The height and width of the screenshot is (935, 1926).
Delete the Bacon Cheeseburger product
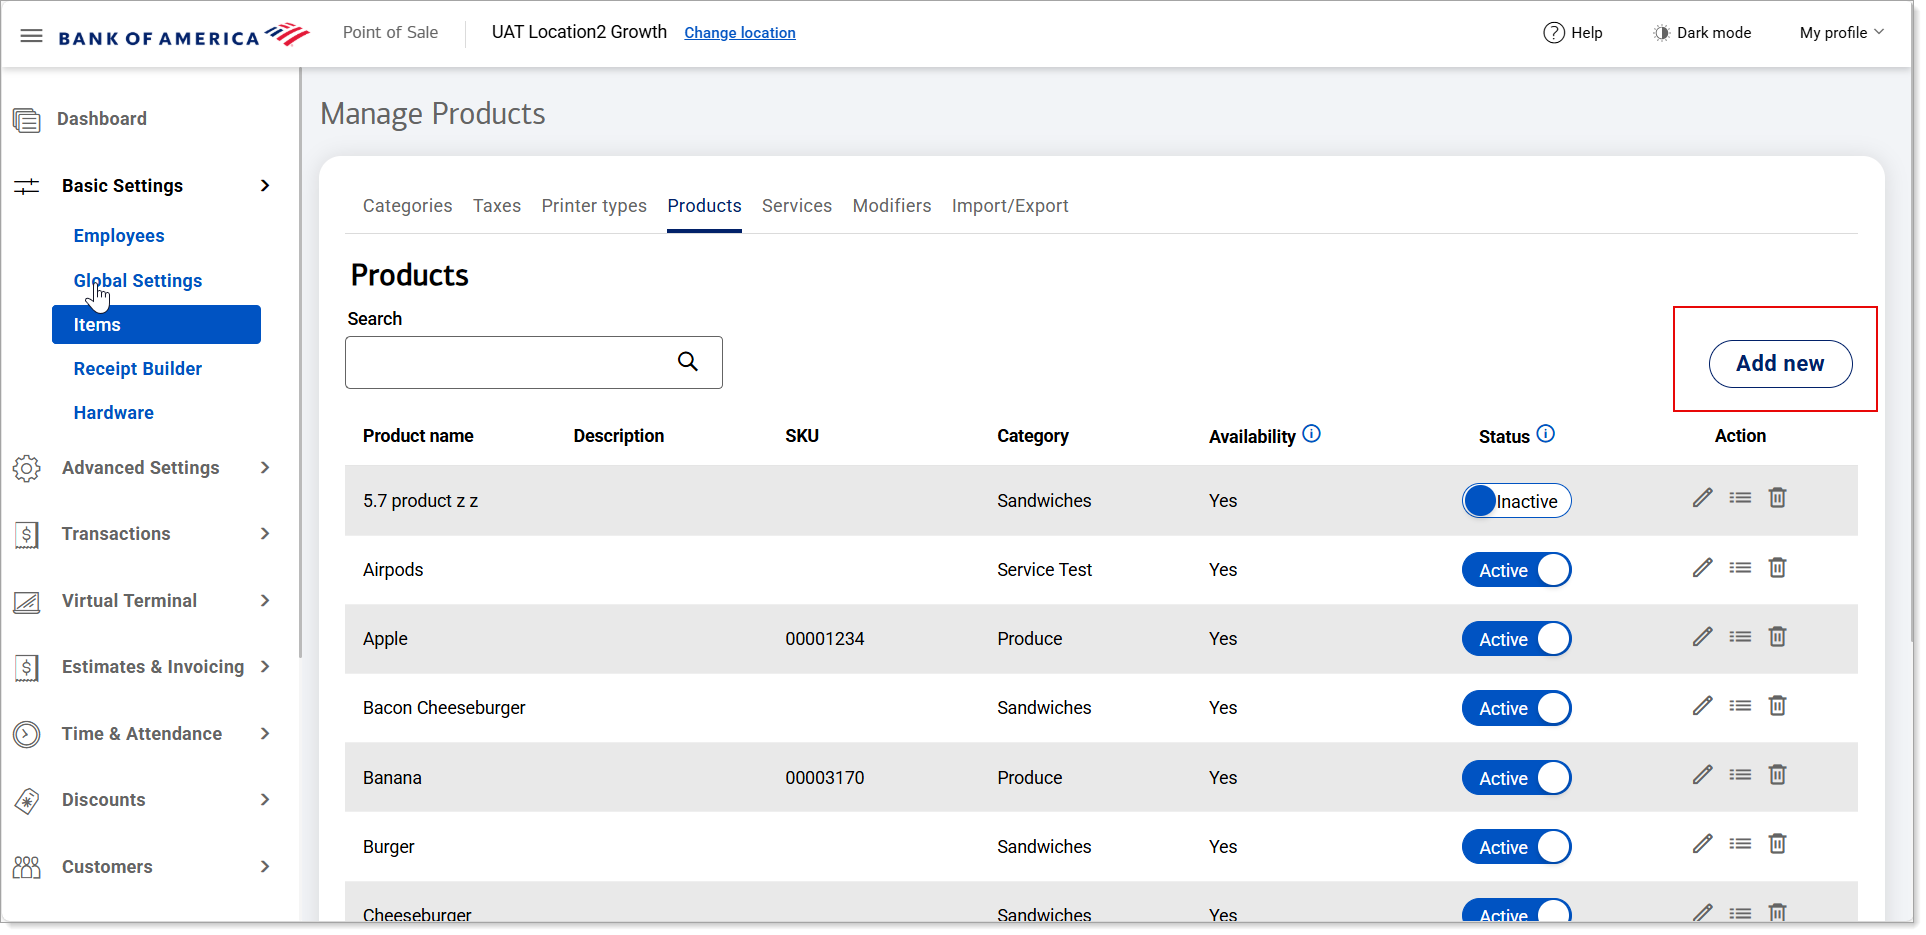[x=1777, y=706]
